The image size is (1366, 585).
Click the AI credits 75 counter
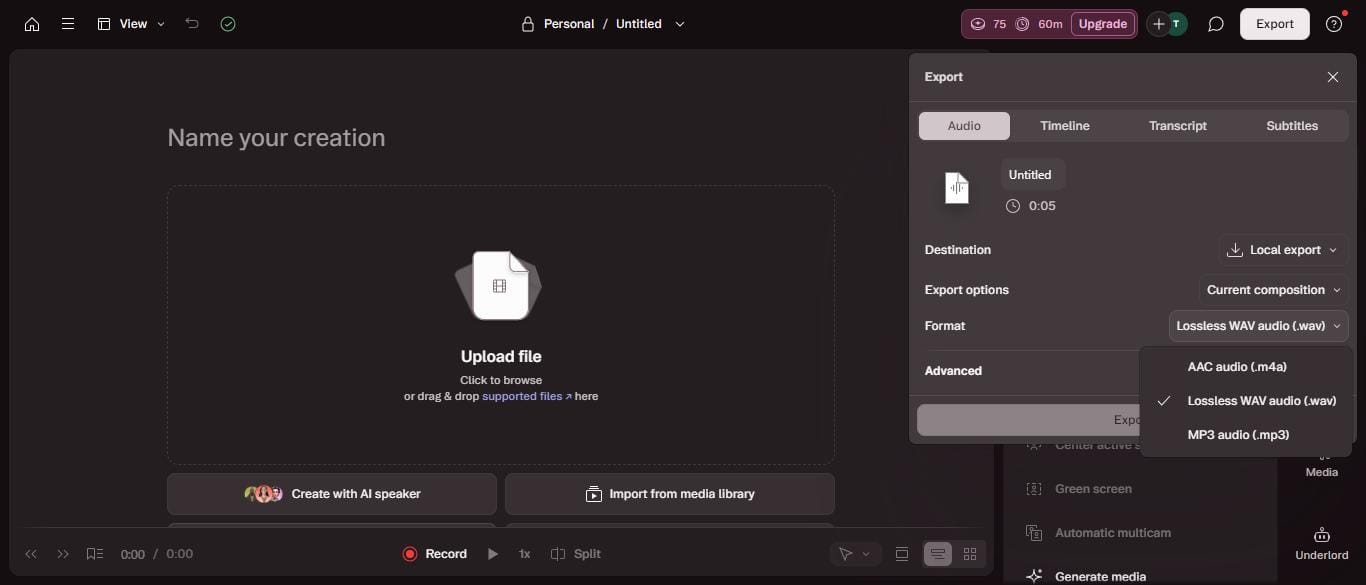(988, 24)
